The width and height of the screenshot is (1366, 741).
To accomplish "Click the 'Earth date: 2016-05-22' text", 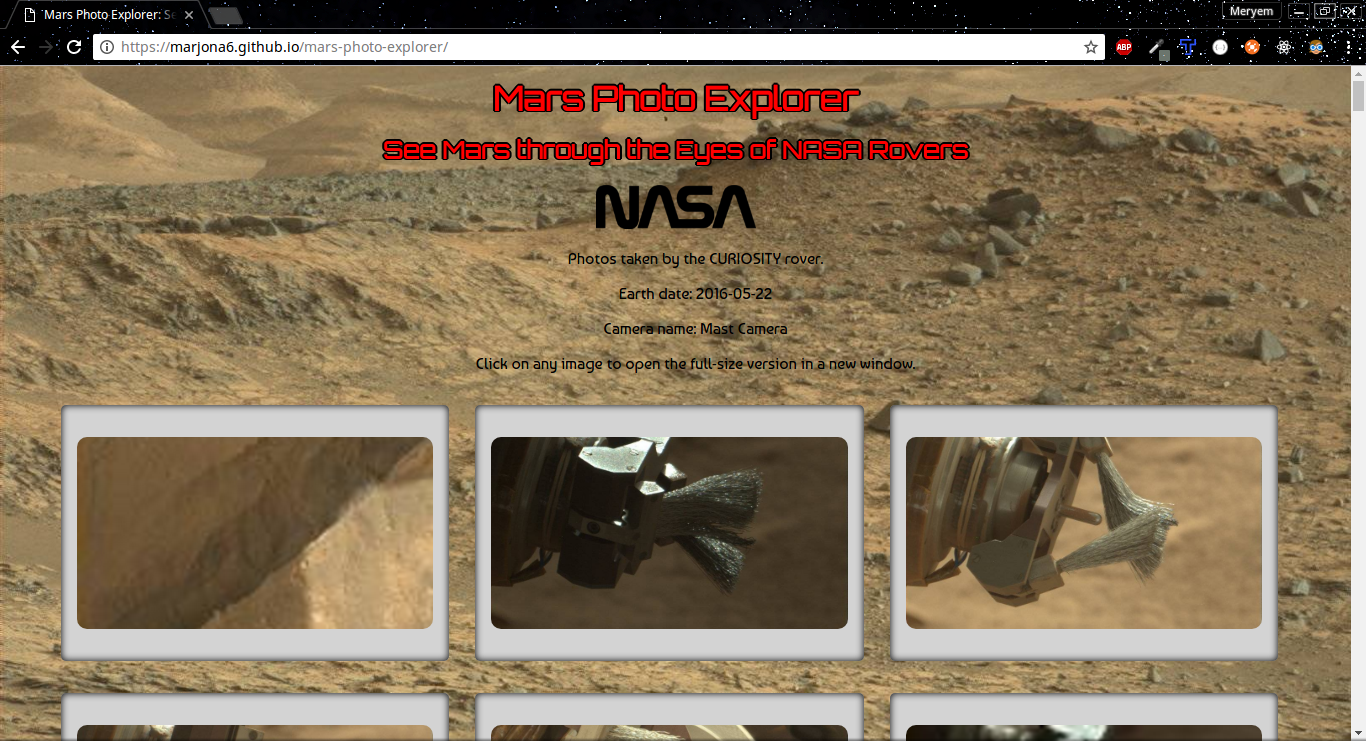I will 695,294.
